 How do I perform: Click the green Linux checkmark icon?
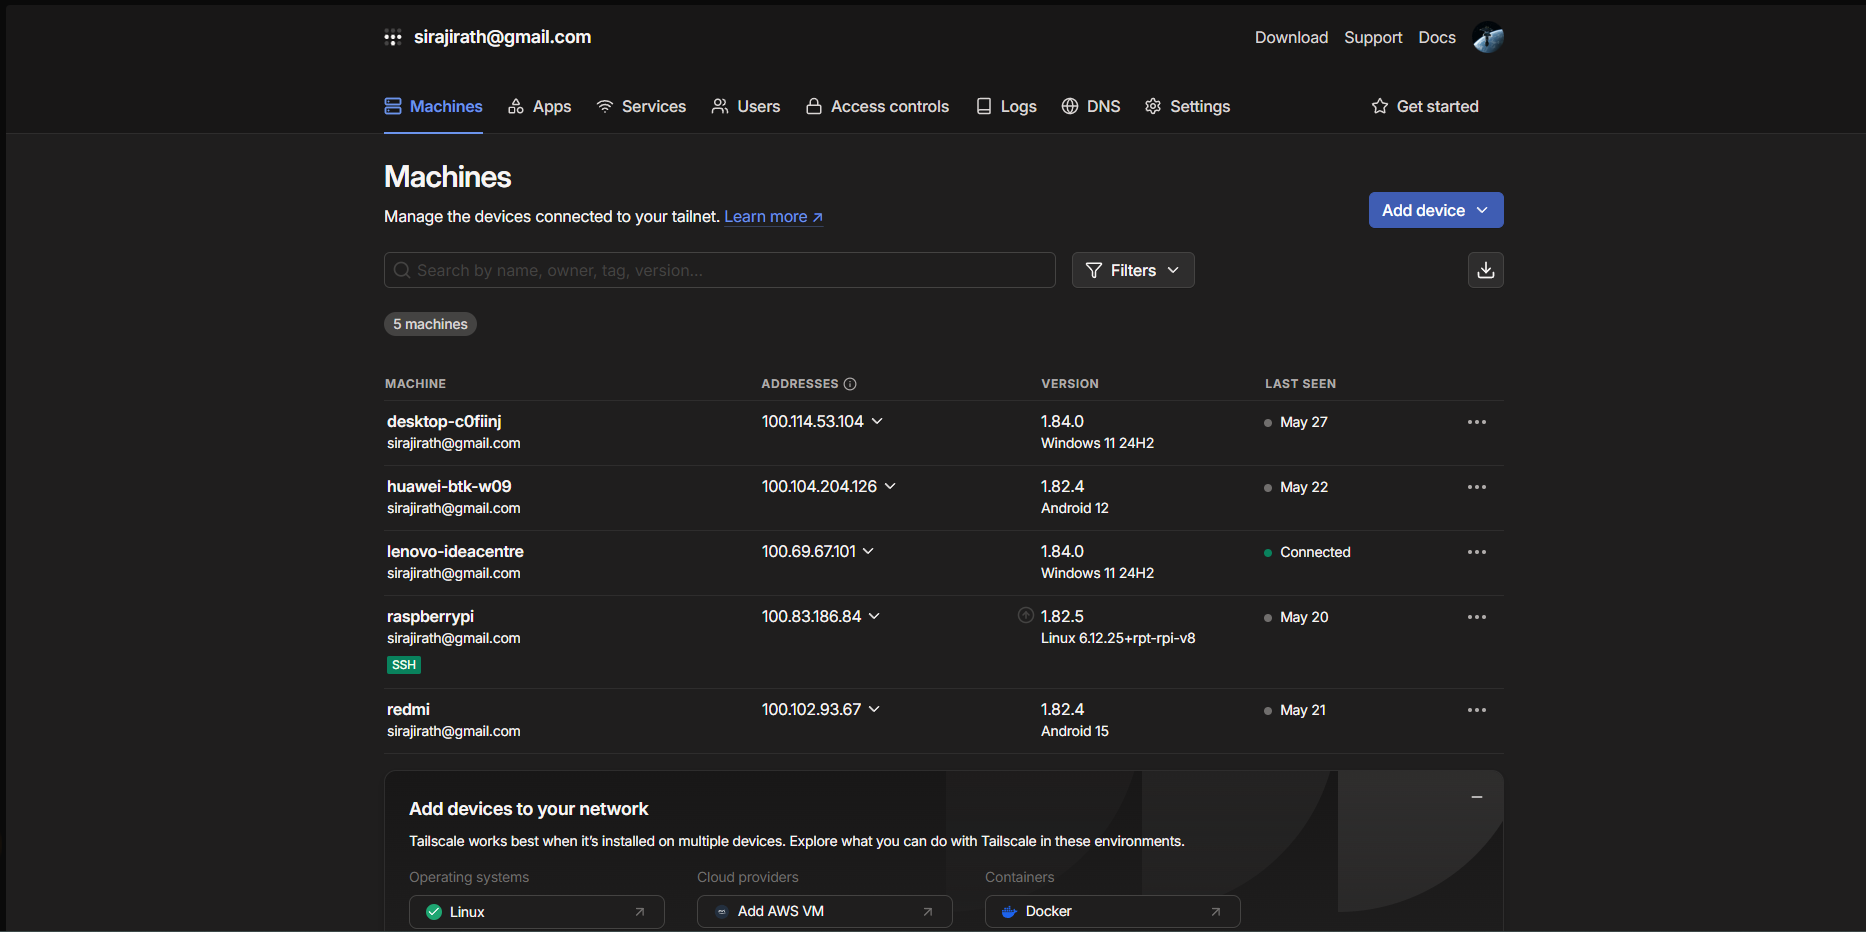(x=434, y=912)
